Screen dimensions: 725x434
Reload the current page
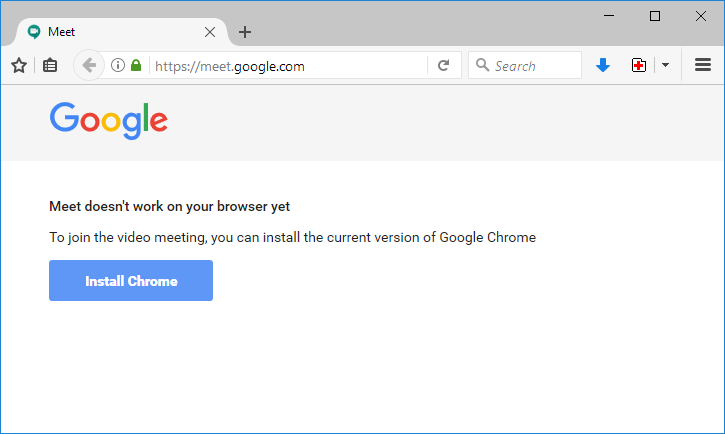click(x=444, y=66)
